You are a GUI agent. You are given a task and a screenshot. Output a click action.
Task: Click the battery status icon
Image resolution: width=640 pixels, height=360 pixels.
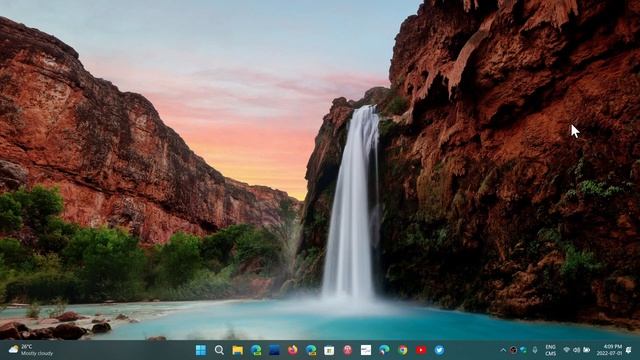[587, 350]
